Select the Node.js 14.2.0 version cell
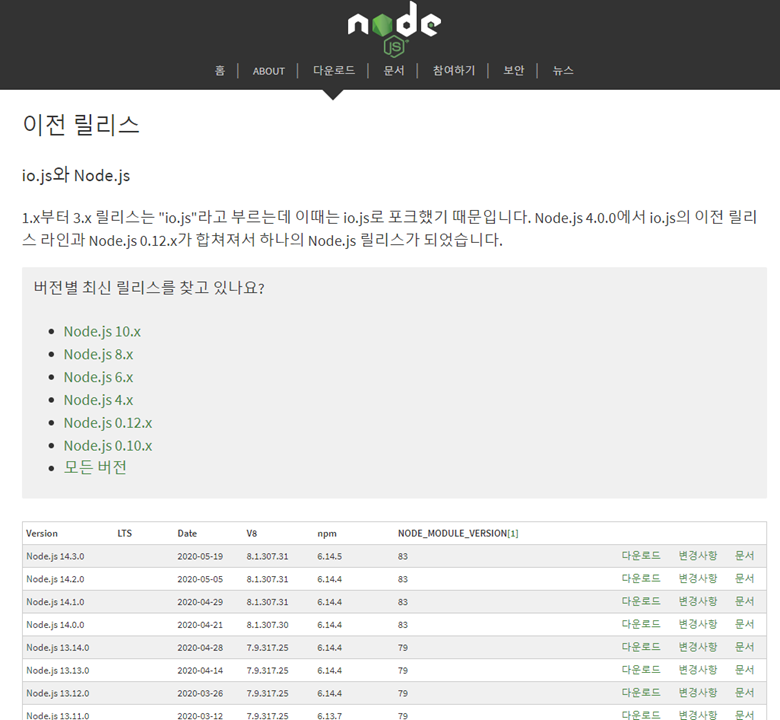The height and width of the screenshot is (720, 780). 55,579
